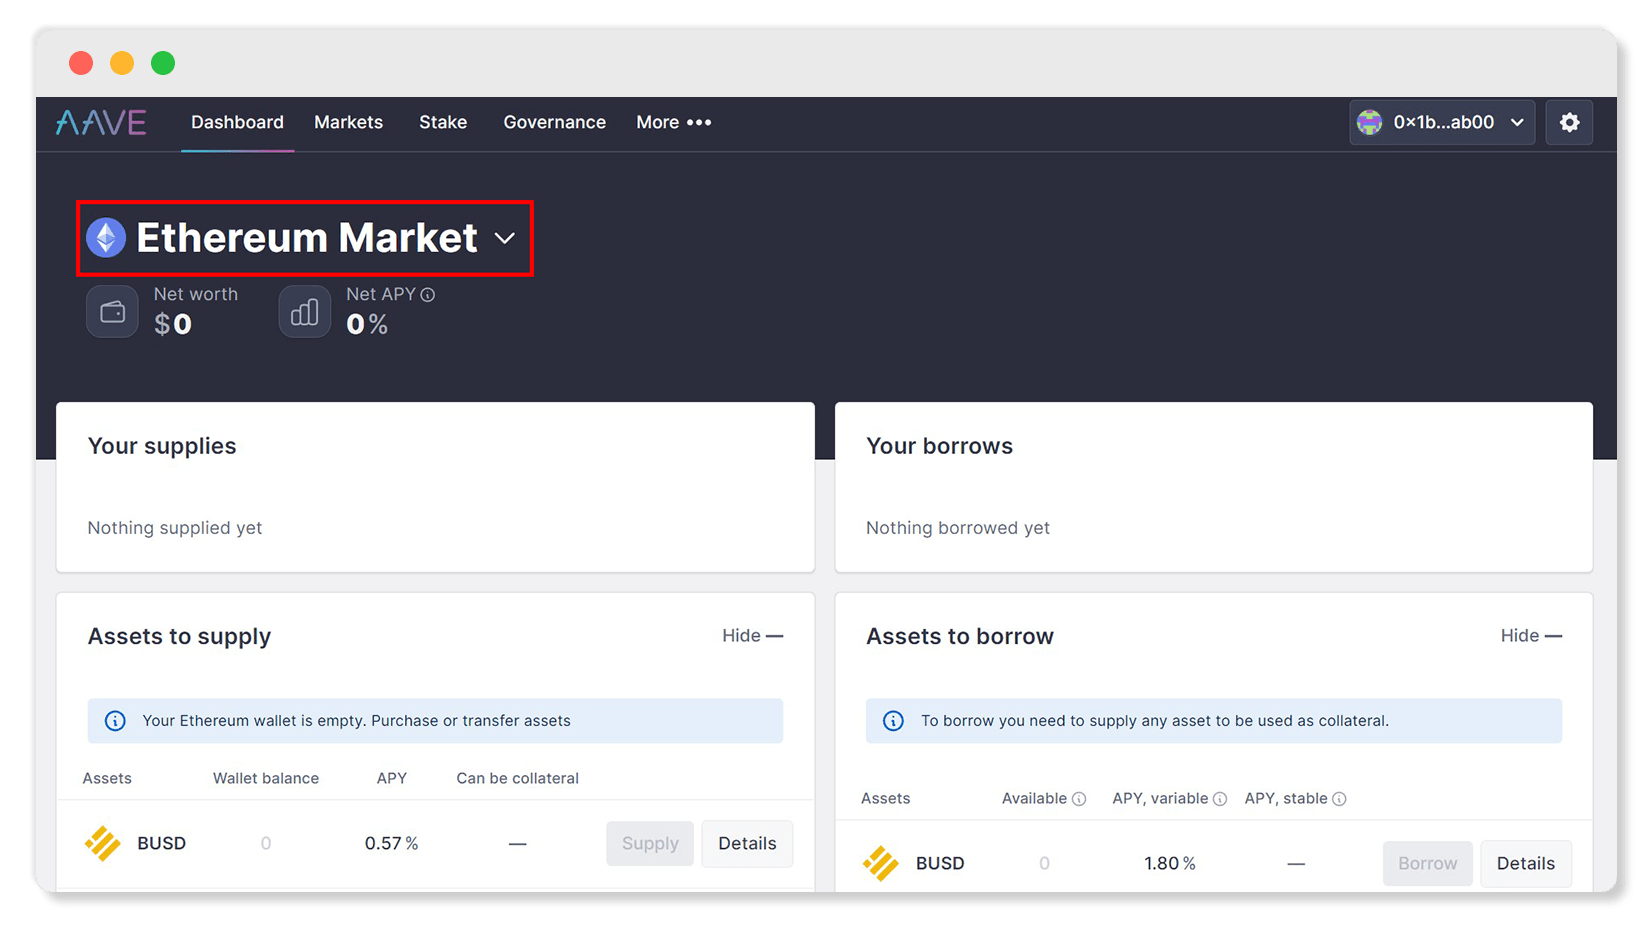Click the green maximize window button
This screenshot has width=1650, height=926.
pyautogui.click(x=163, y=63)
